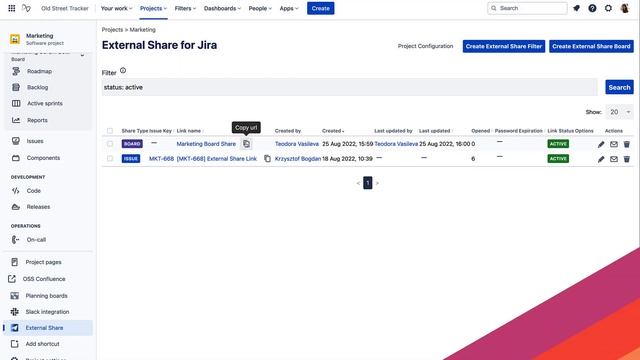This screenshot has width=640, height=360.
Task: Sort by Created column header
Action: point(333,131)
